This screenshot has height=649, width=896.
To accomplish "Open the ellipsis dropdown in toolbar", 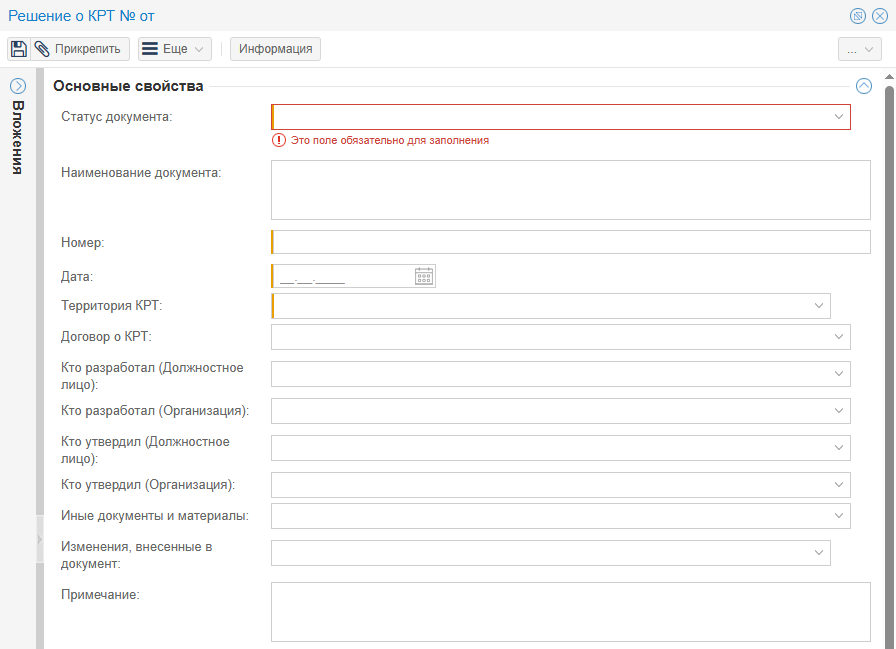I will tap(859, 49).
